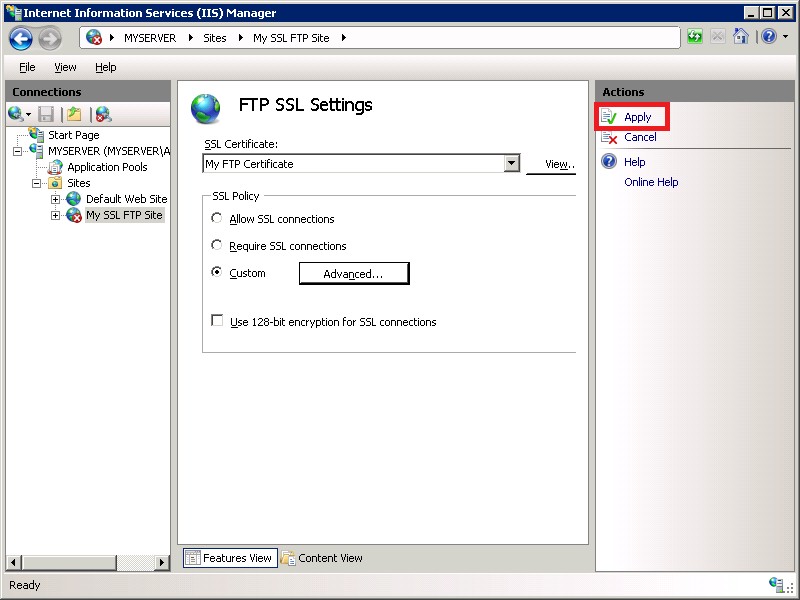This screenshot has height=600, width=800.
Task: Click Help in the Actions pane
Action: (635, 162)
